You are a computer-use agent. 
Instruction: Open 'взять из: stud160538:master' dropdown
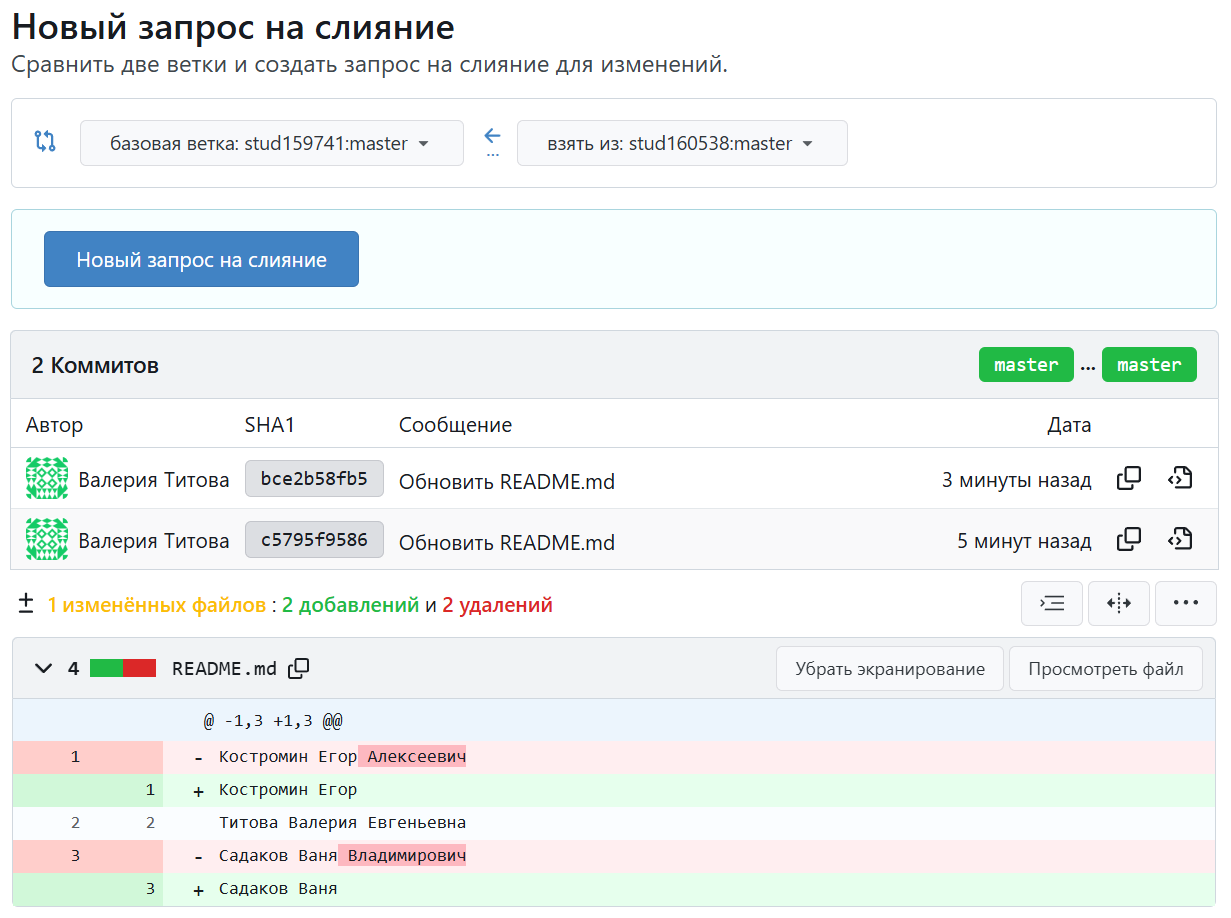pyautogui.click(x=681, y=143)
